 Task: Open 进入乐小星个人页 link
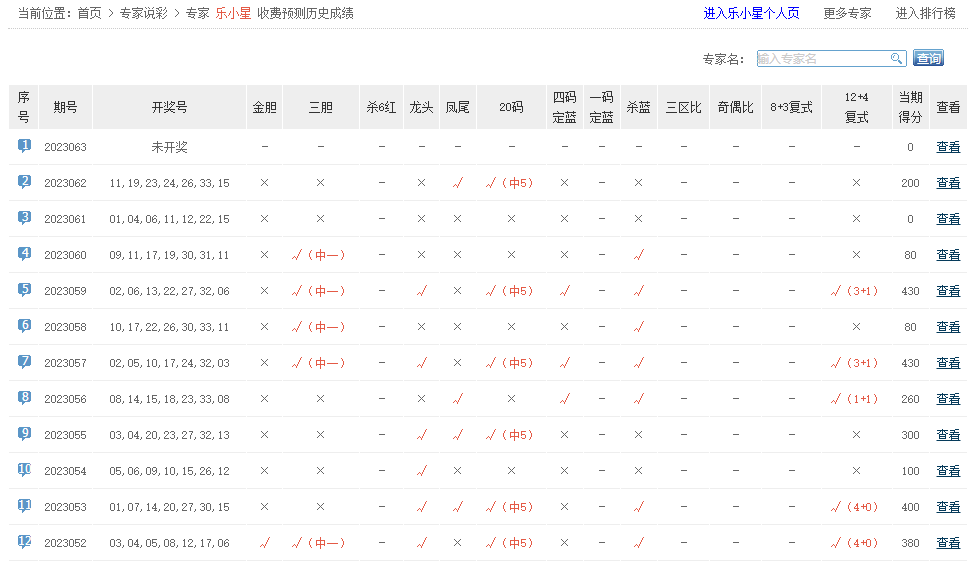[751, 14]
